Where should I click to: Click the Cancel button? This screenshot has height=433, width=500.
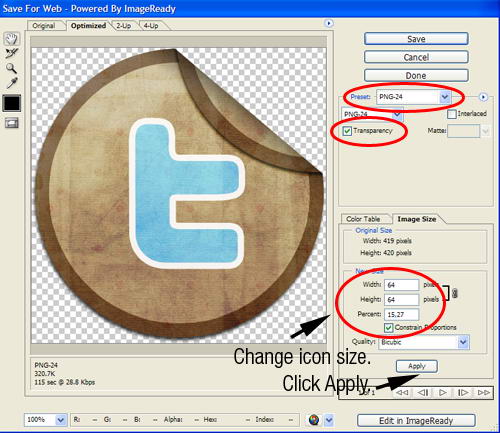point(416,57)
